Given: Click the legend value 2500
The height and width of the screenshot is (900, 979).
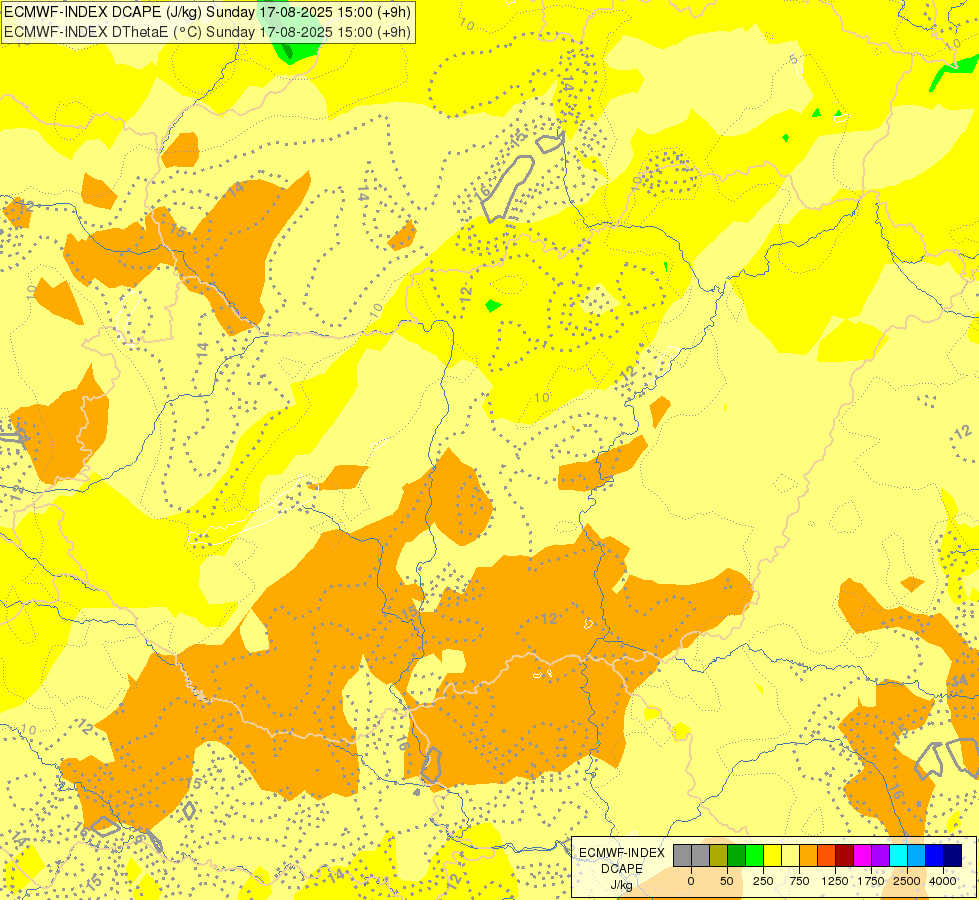Looking at the screenshot, I should pyautogui.click(x=907, y=881).
